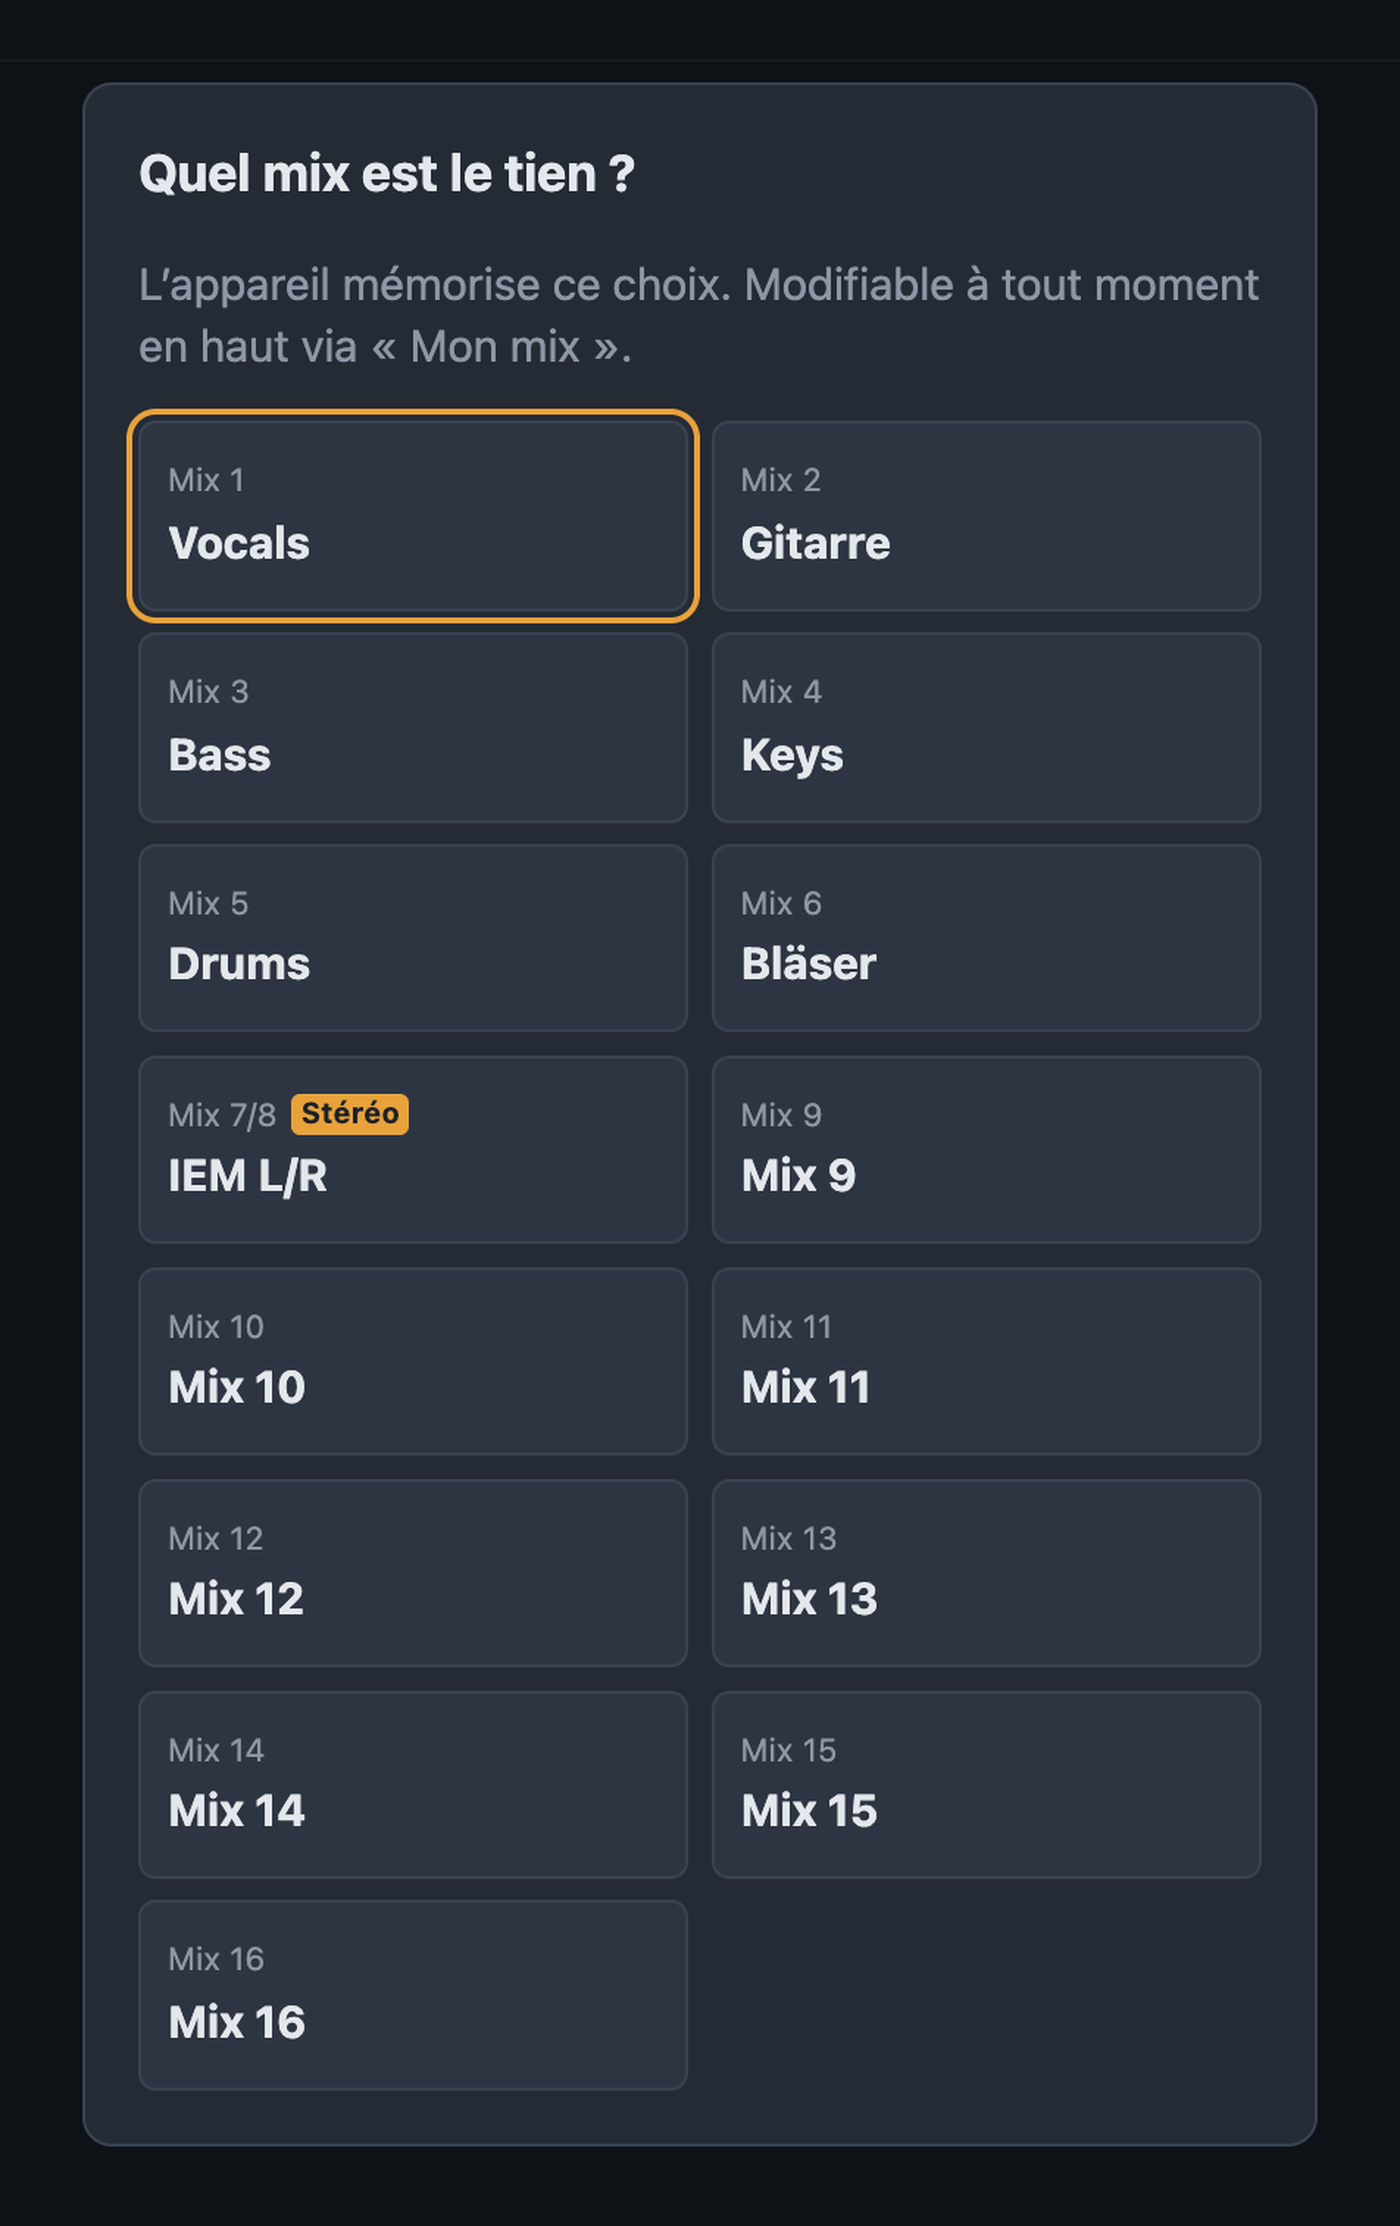1400x2226 pixels.
Task: Pick the IEM L/R stereo mix
Action: pyautogui.click(x=413, y=1150)
